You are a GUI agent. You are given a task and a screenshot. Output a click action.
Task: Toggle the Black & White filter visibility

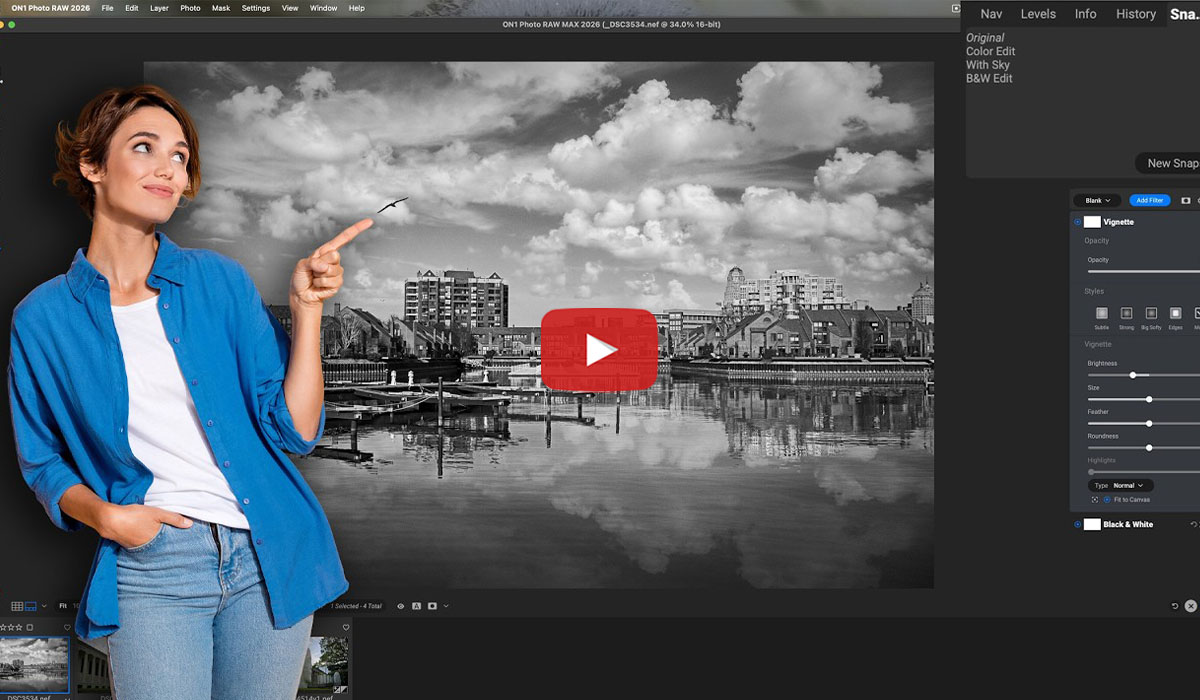pos(1077,524)
